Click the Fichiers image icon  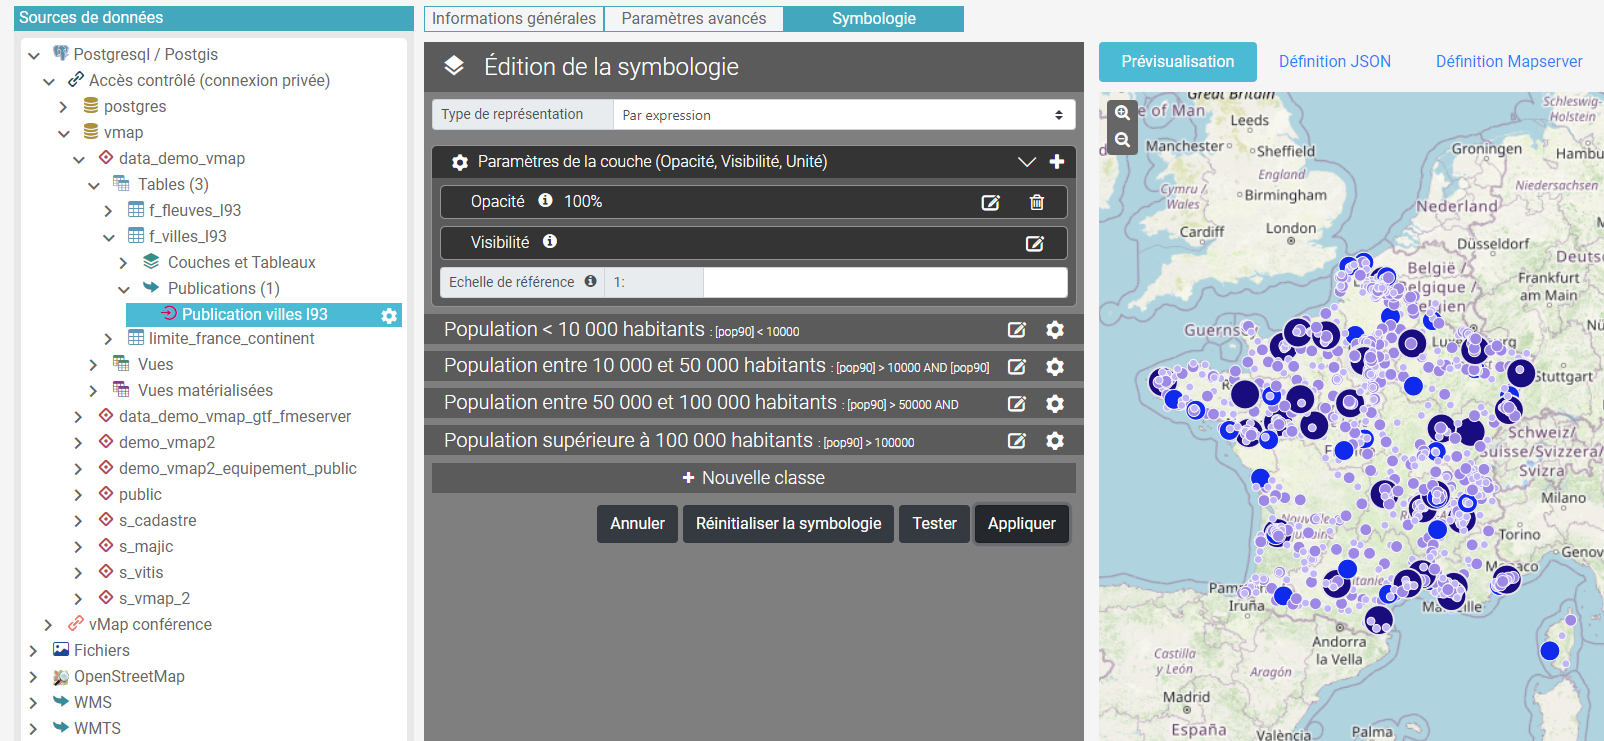(x=61, y=650)
